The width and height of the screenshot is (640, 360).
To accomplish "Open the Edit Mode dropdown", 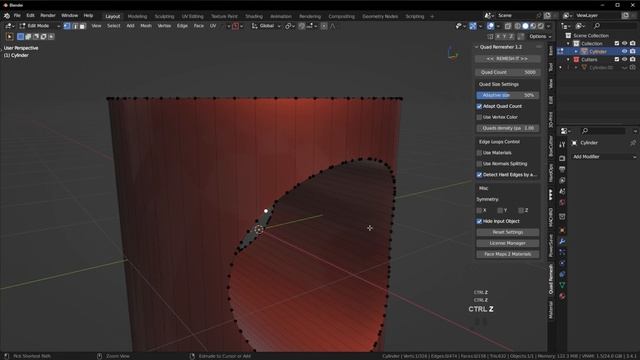I will [x=40, y=26].
